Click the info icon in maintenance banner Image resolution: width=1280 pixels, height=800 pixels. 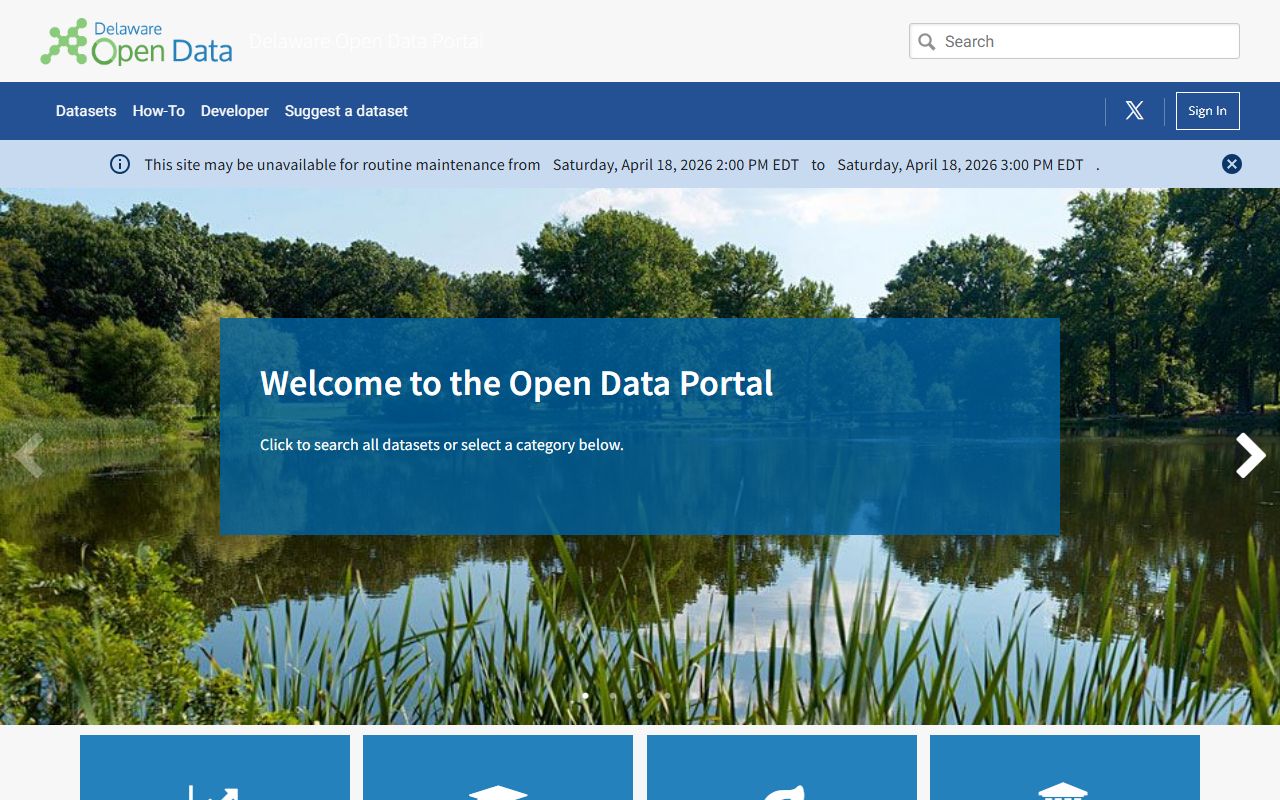[120, 164]
